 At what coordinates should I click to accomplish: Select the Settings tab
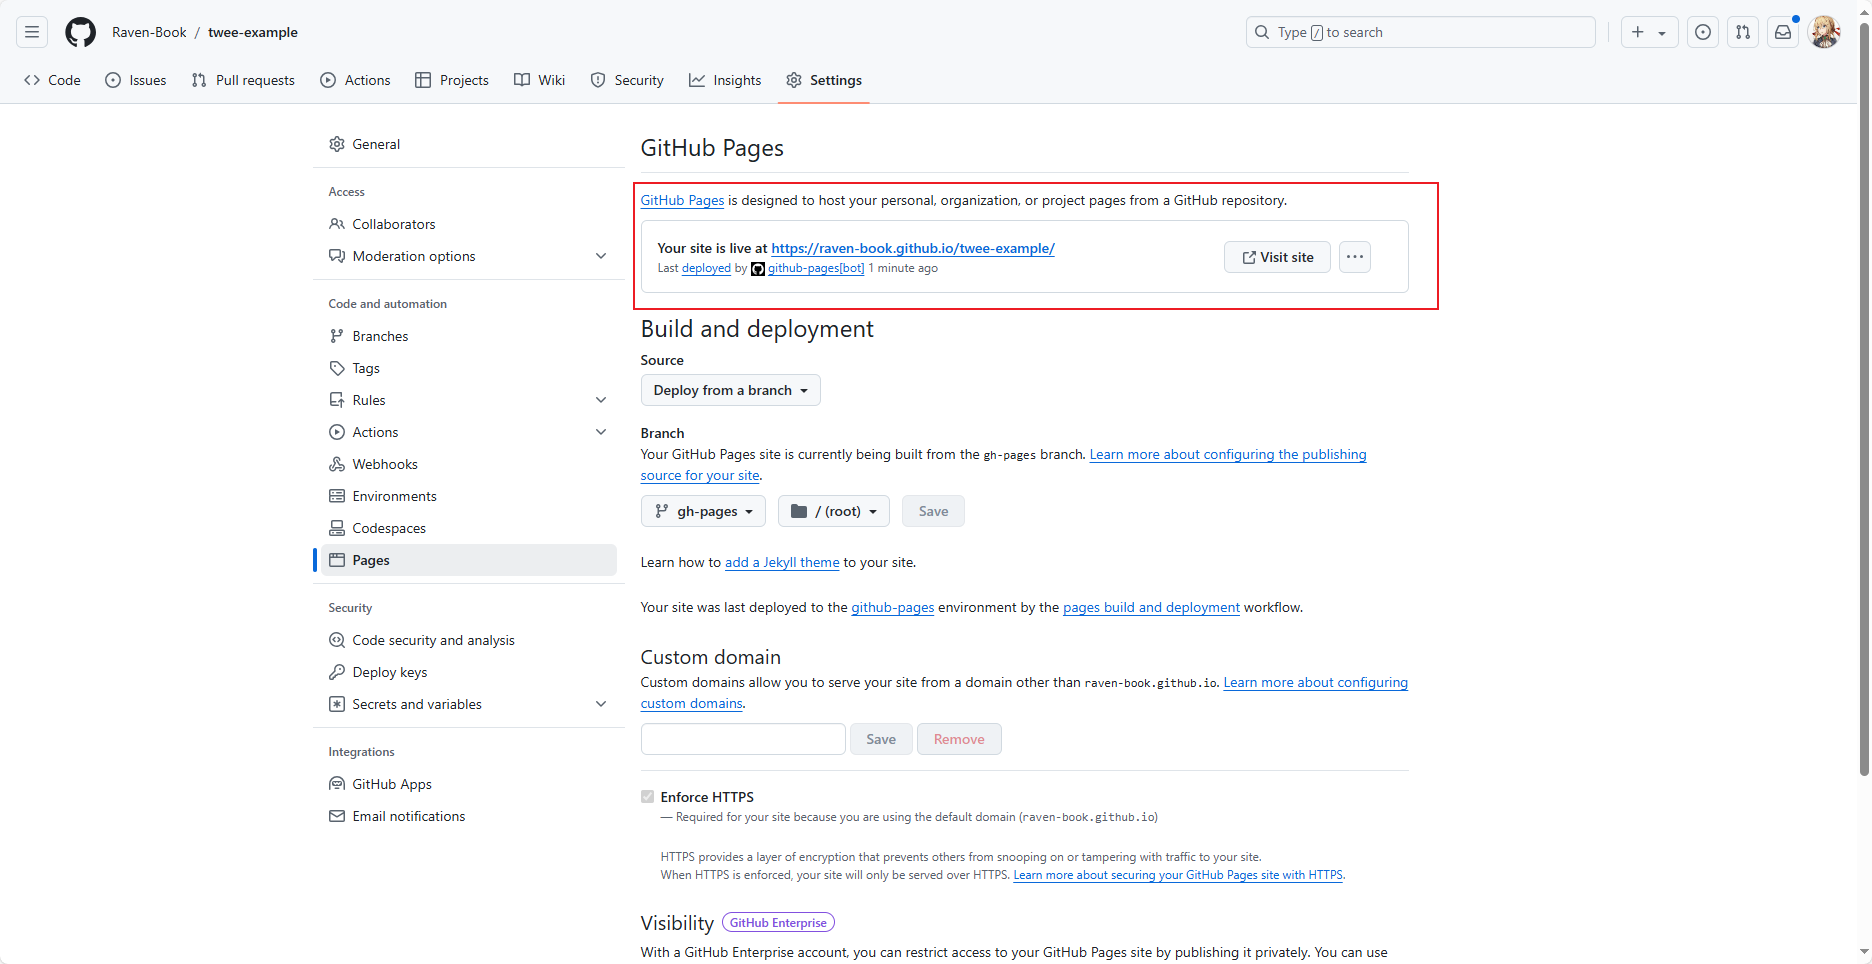tap(824, 80)
